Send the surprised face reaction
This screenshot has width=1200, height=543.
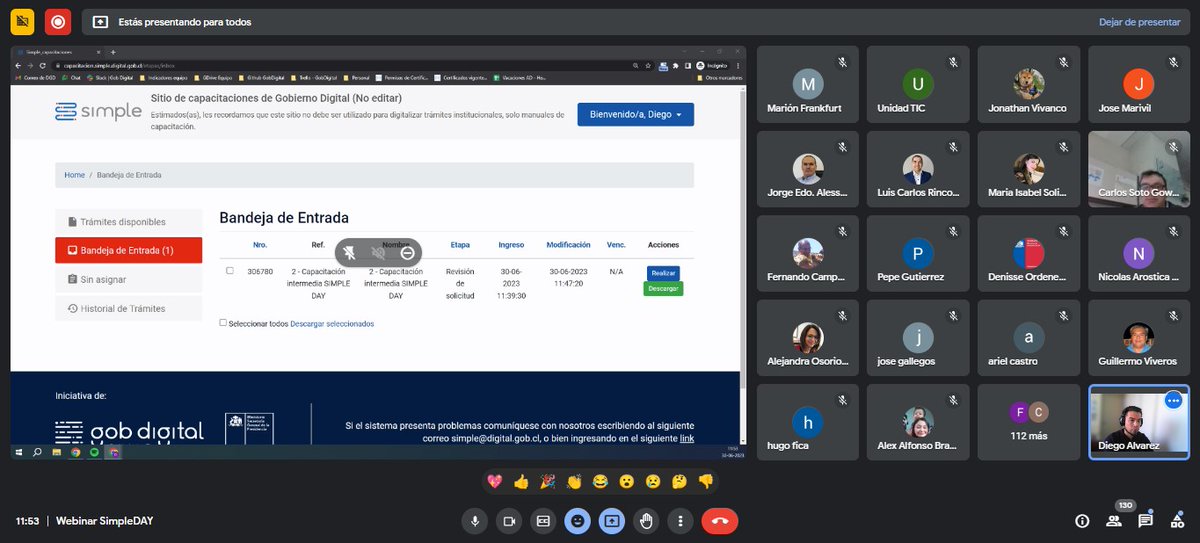[626, 481]
